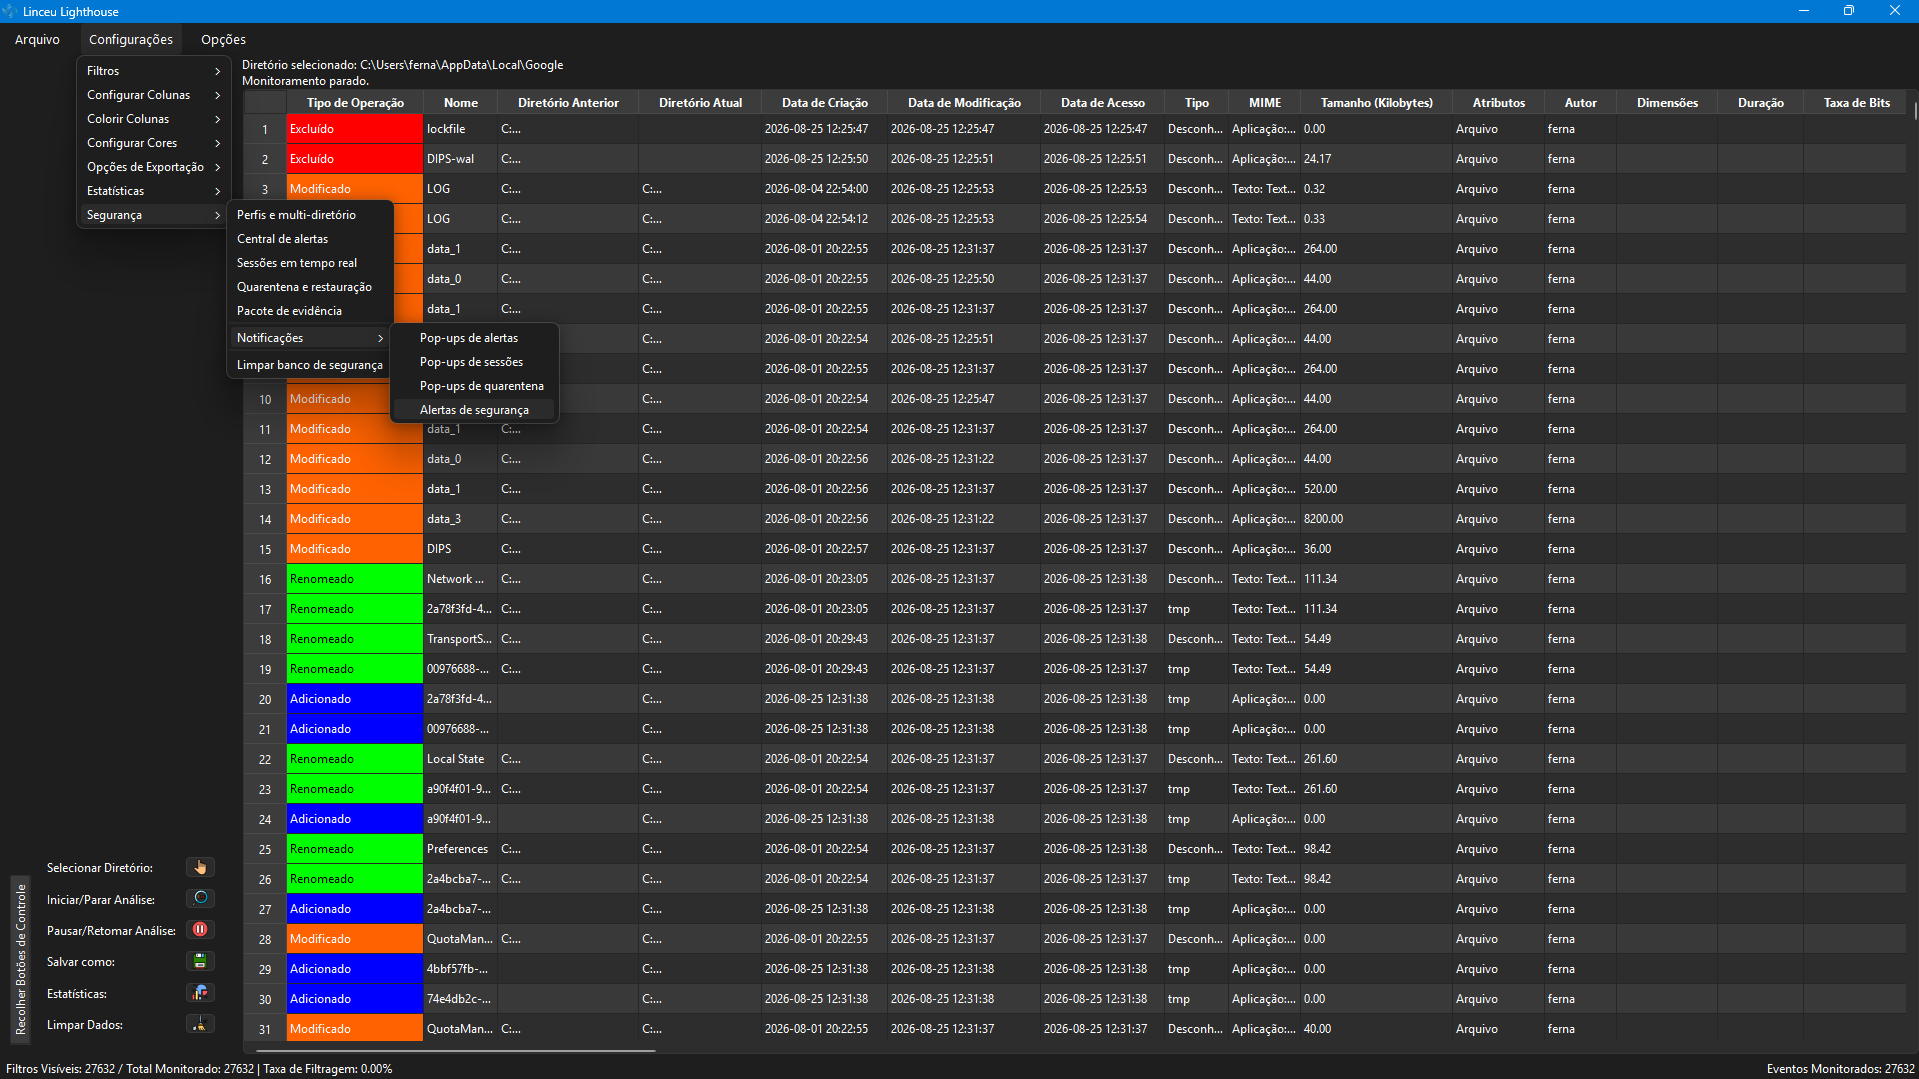Click the '8200.00' size cell
This screenshot has height=1079, width=1919.
[x=1376, y=519]
